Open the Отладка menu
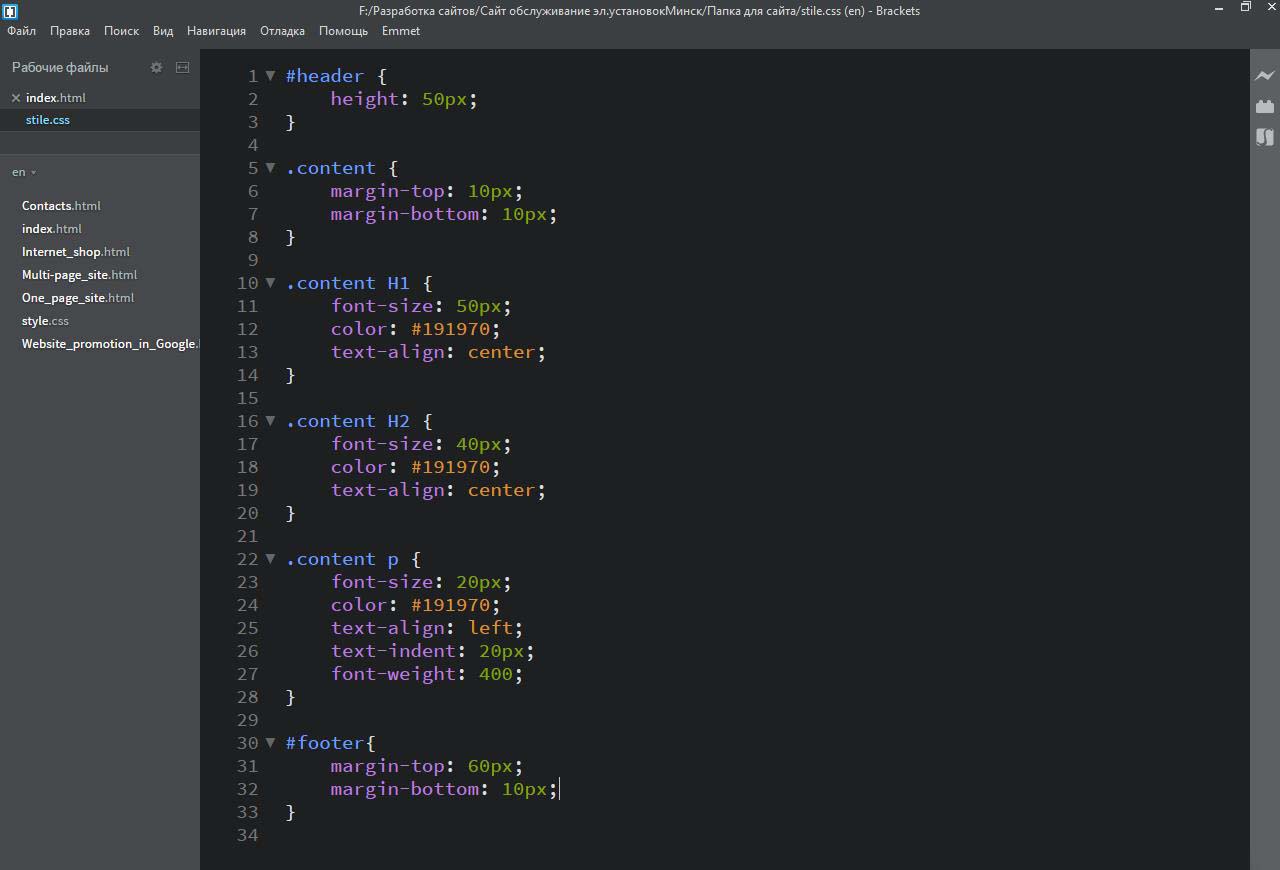The width and height of the screenshot is (1280, 870). [282, 31]
